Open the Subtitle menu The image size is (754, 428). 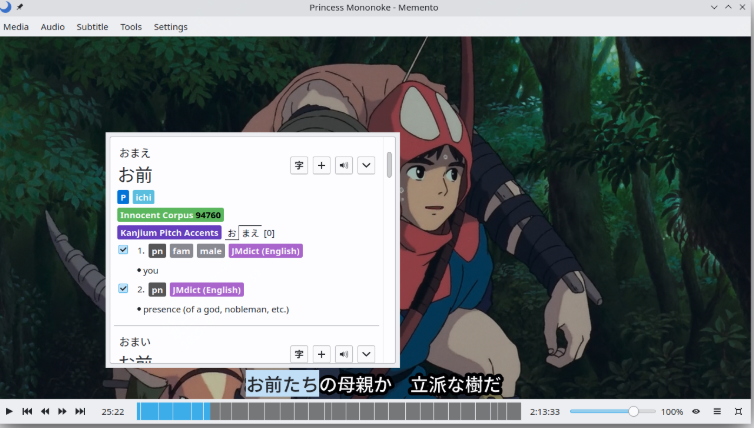(x=92, y=27)
